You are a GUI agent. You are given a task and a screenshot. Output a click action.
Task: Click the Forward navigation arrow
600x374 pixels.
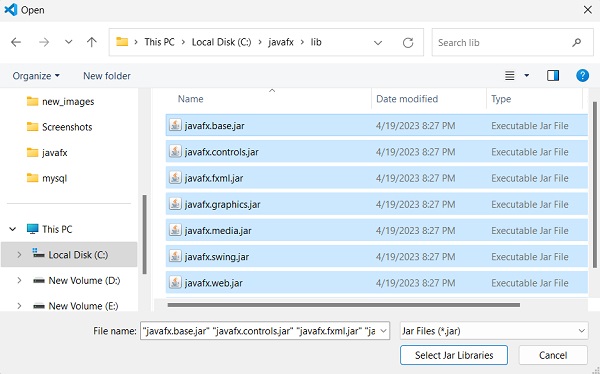point(44,42)
